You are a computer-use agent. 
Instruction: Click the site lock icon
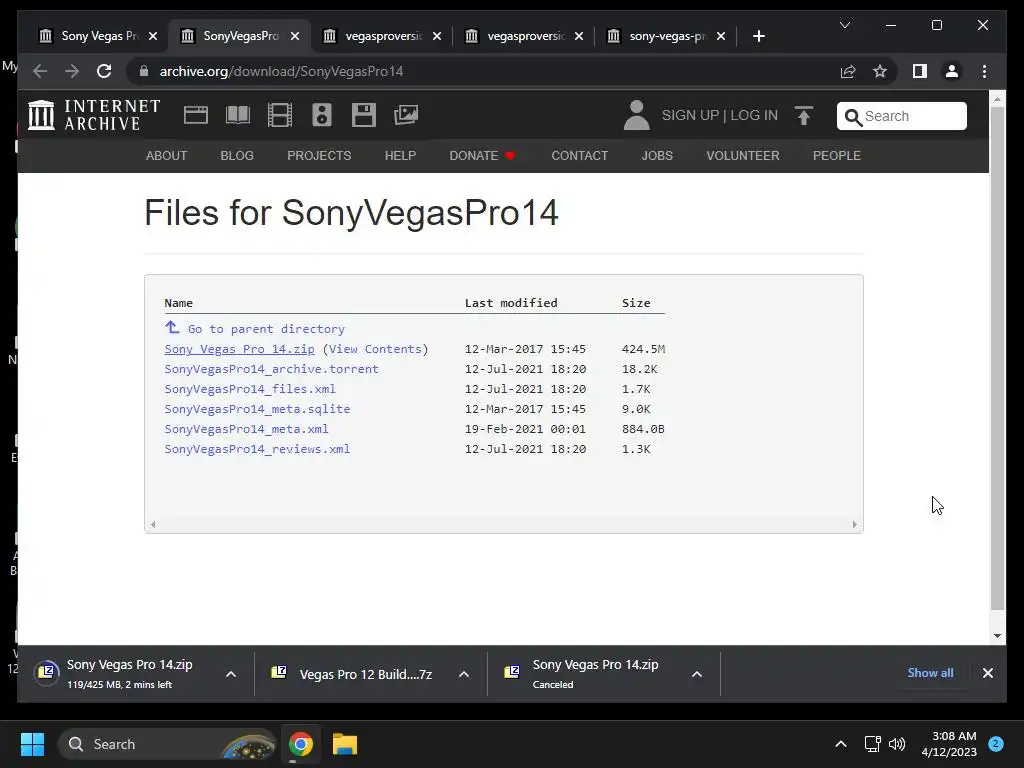click(144, 71)
